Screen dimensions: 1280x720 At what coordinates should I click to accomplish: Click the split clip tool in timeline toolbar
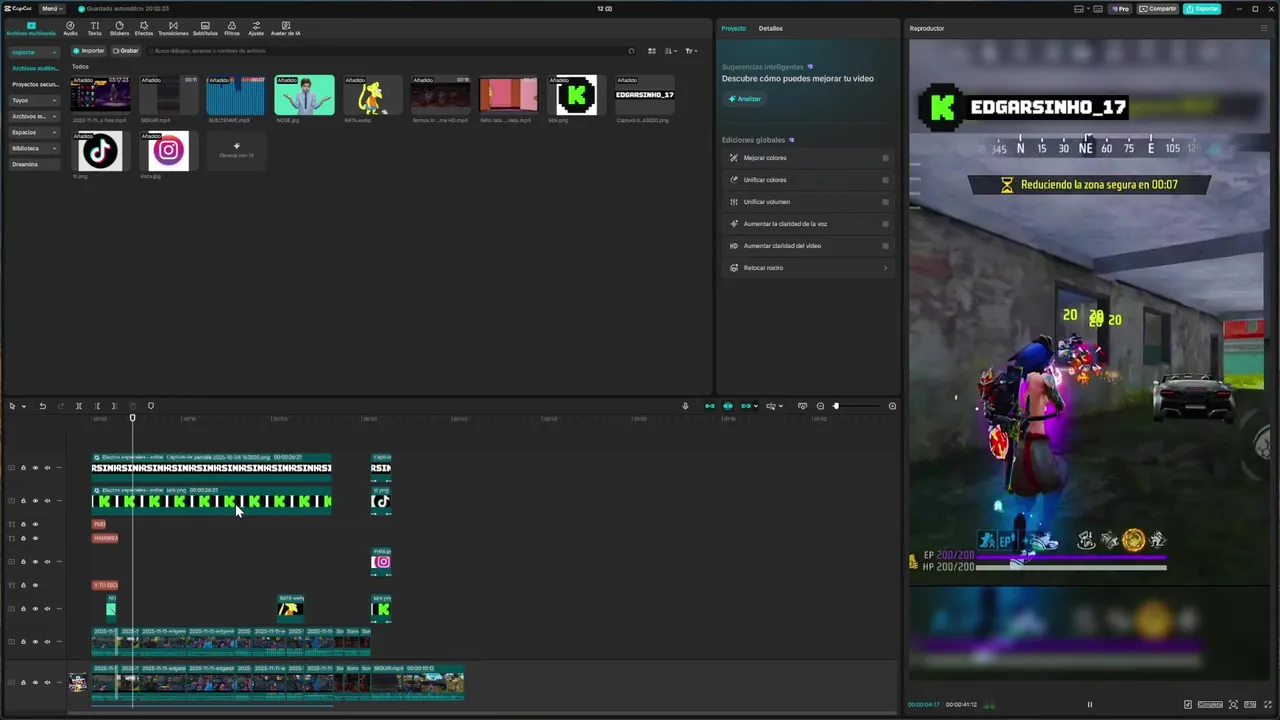(x=78, y=406)
